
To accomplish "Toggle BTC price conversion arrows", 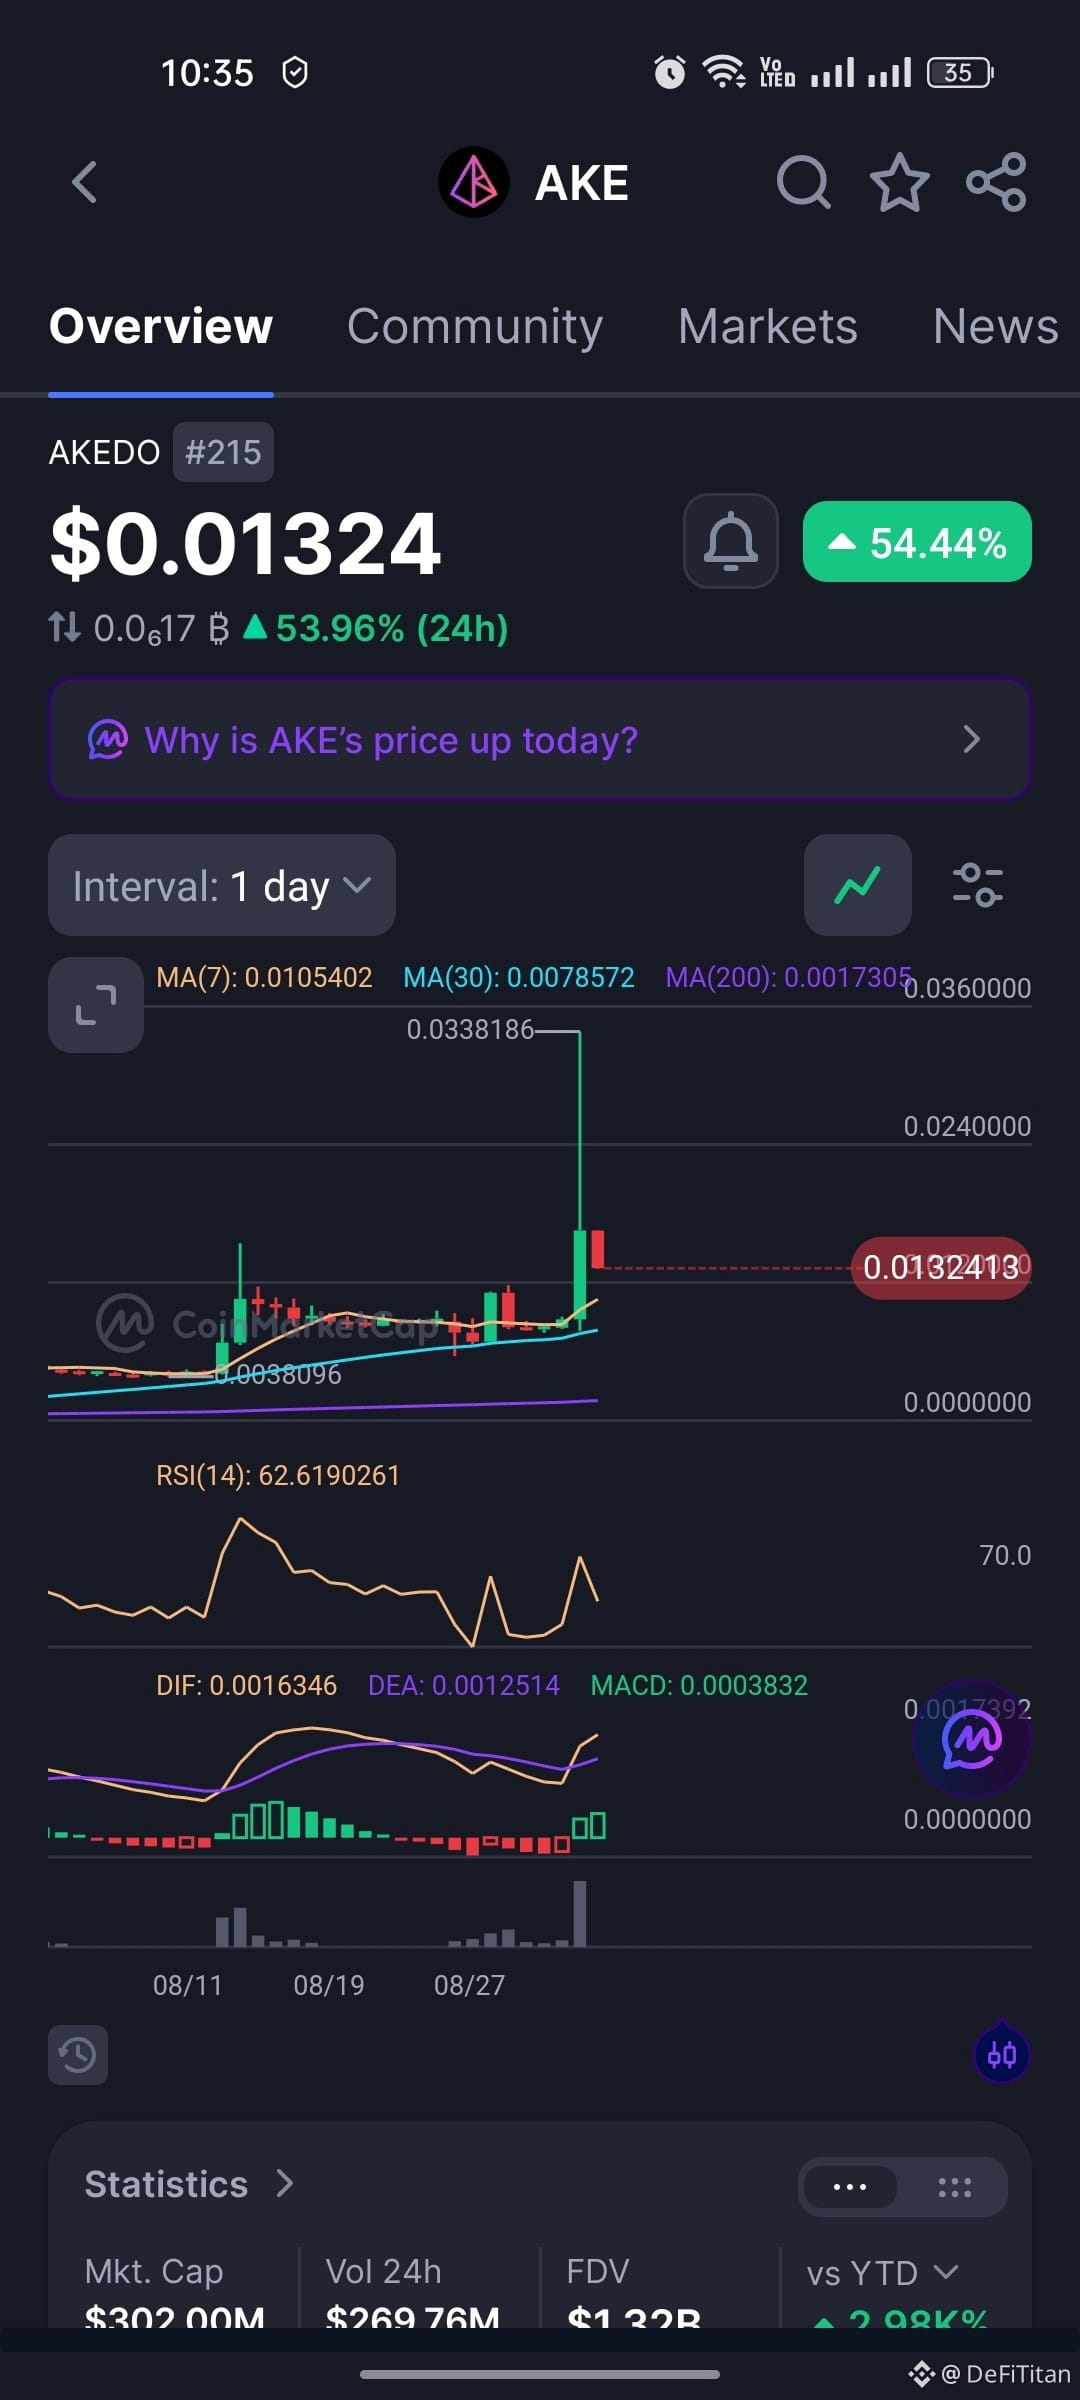I will point(65,628).
